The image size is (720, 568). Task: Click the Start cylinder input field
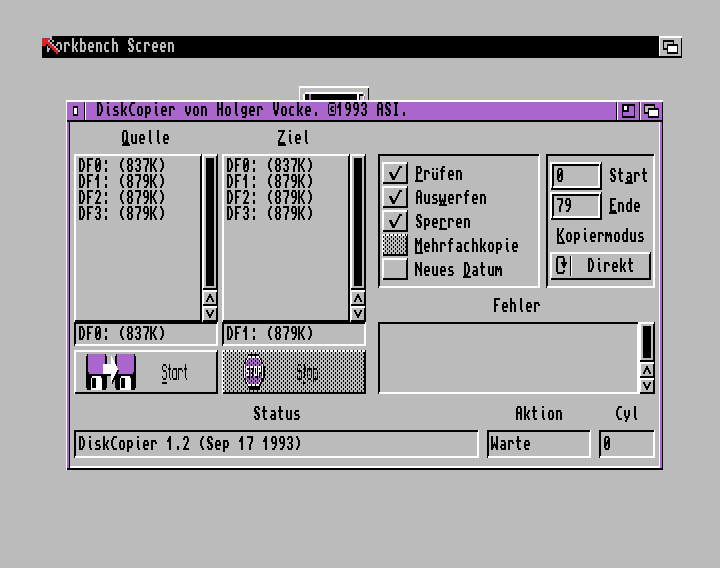576,176
